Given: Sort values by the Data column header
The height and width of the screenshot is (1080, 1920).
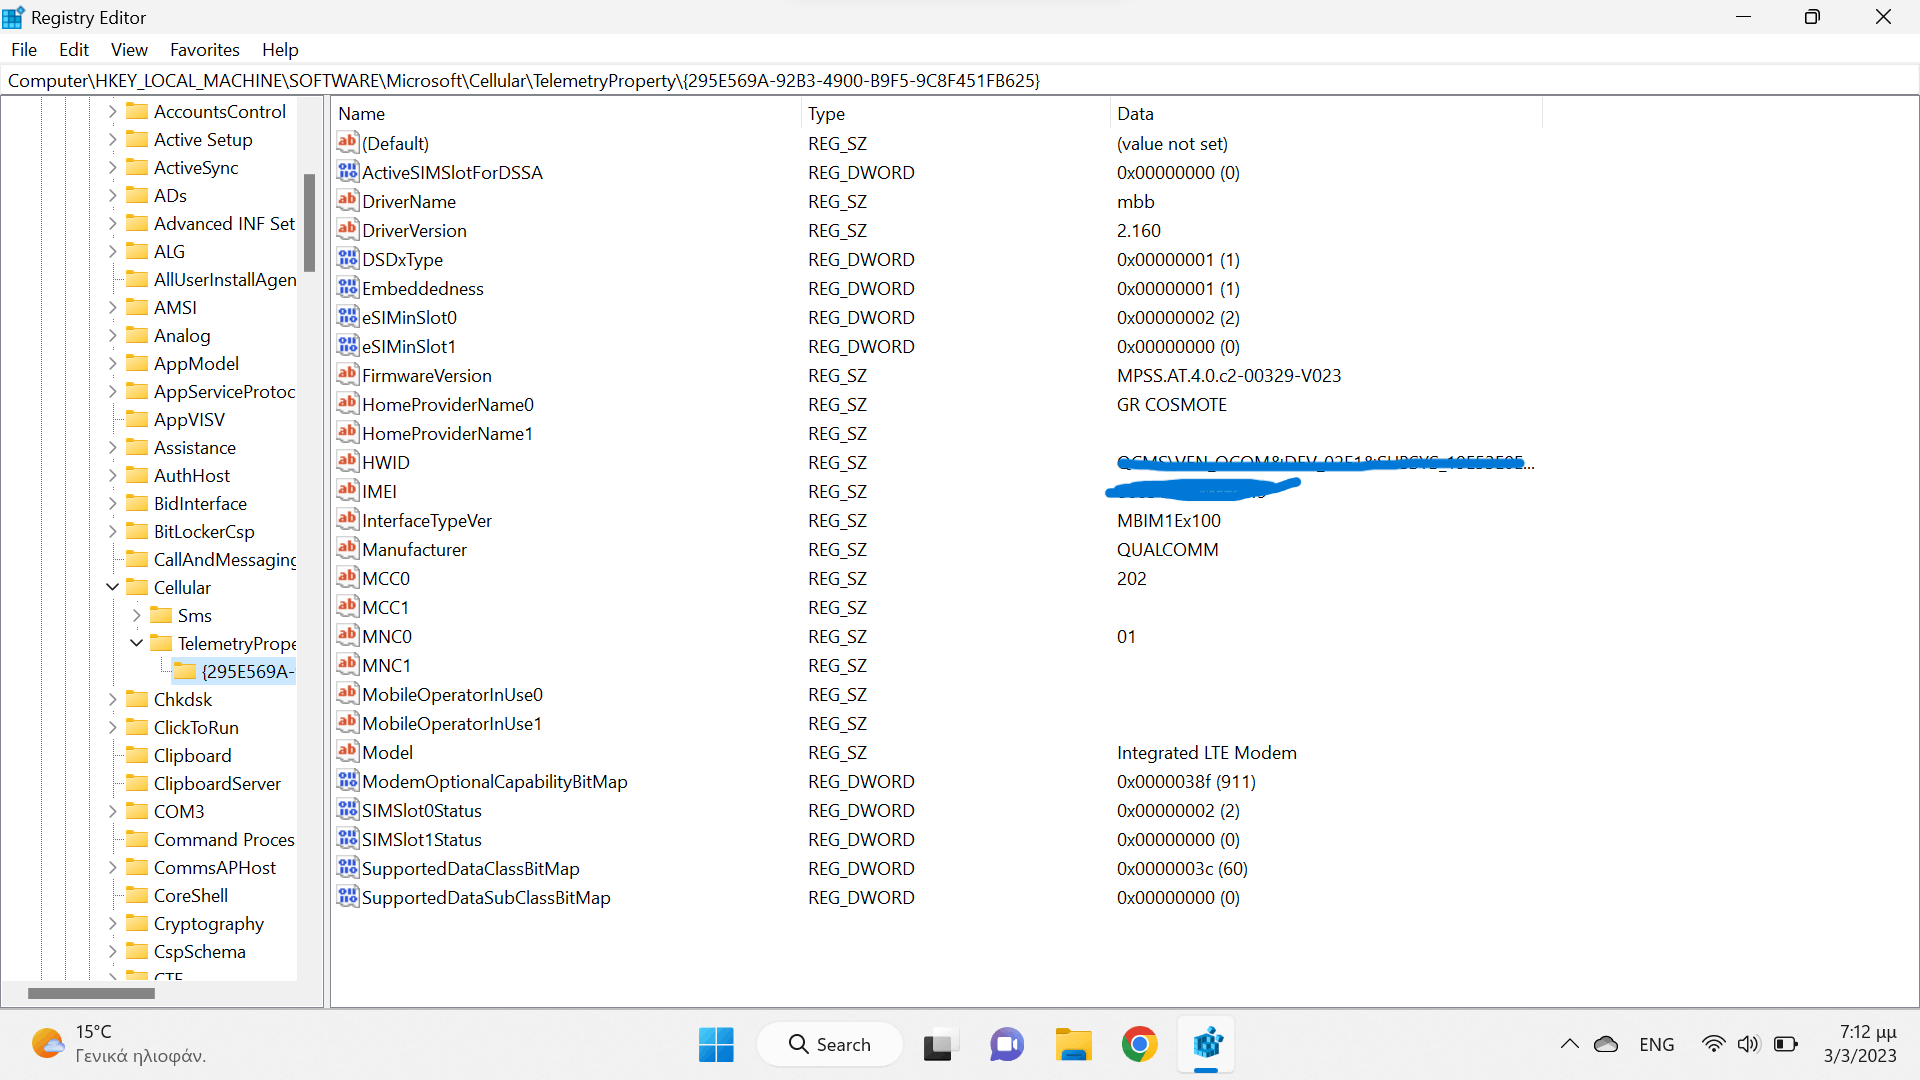Looking at the screenshot, I should pyautogui.click(x=1326, y=113).
